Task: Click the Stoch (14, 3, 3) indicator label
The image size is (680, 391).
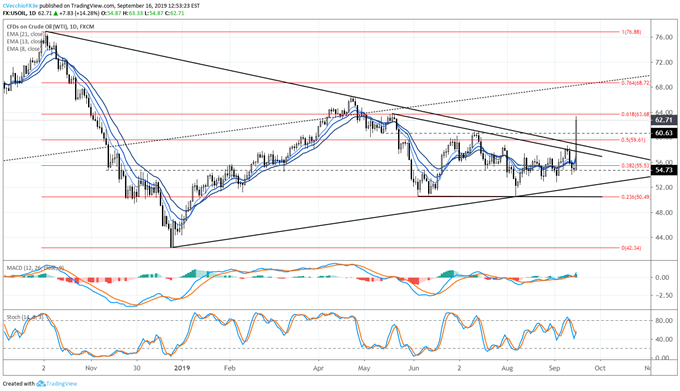Action: 25,317
